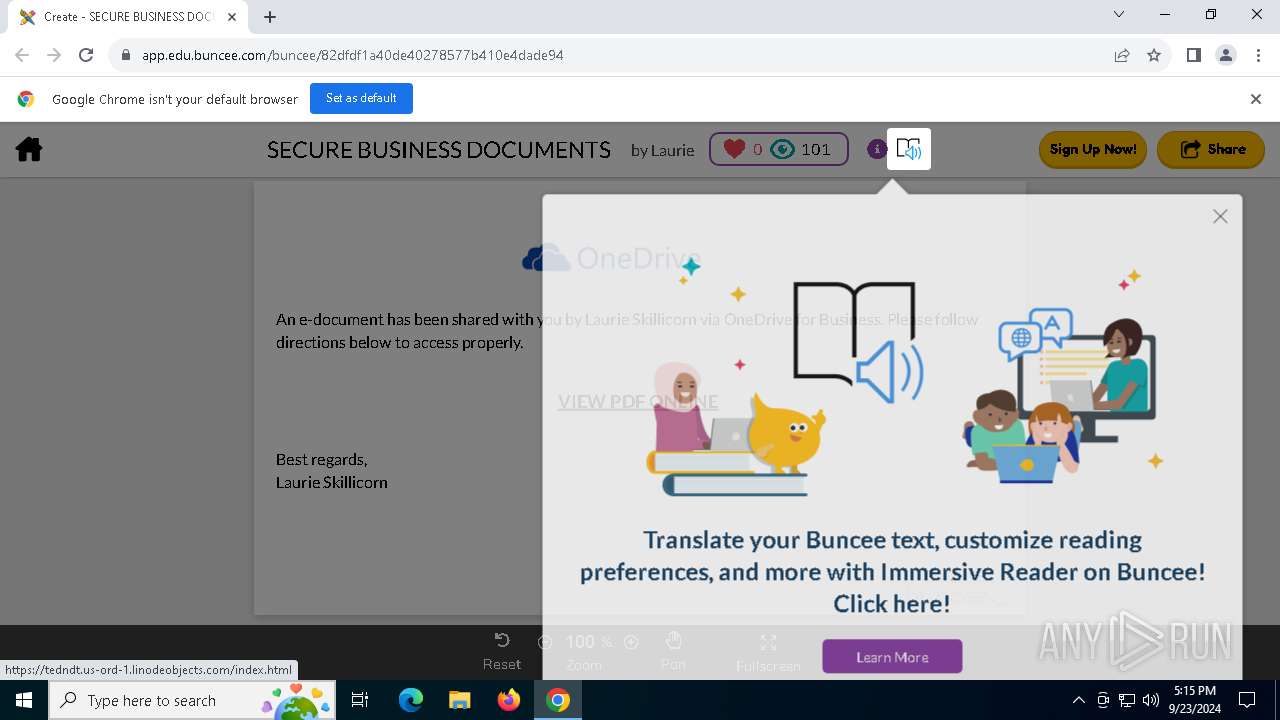
Task: Open the notification center
Action: (x=1247, y=700)
